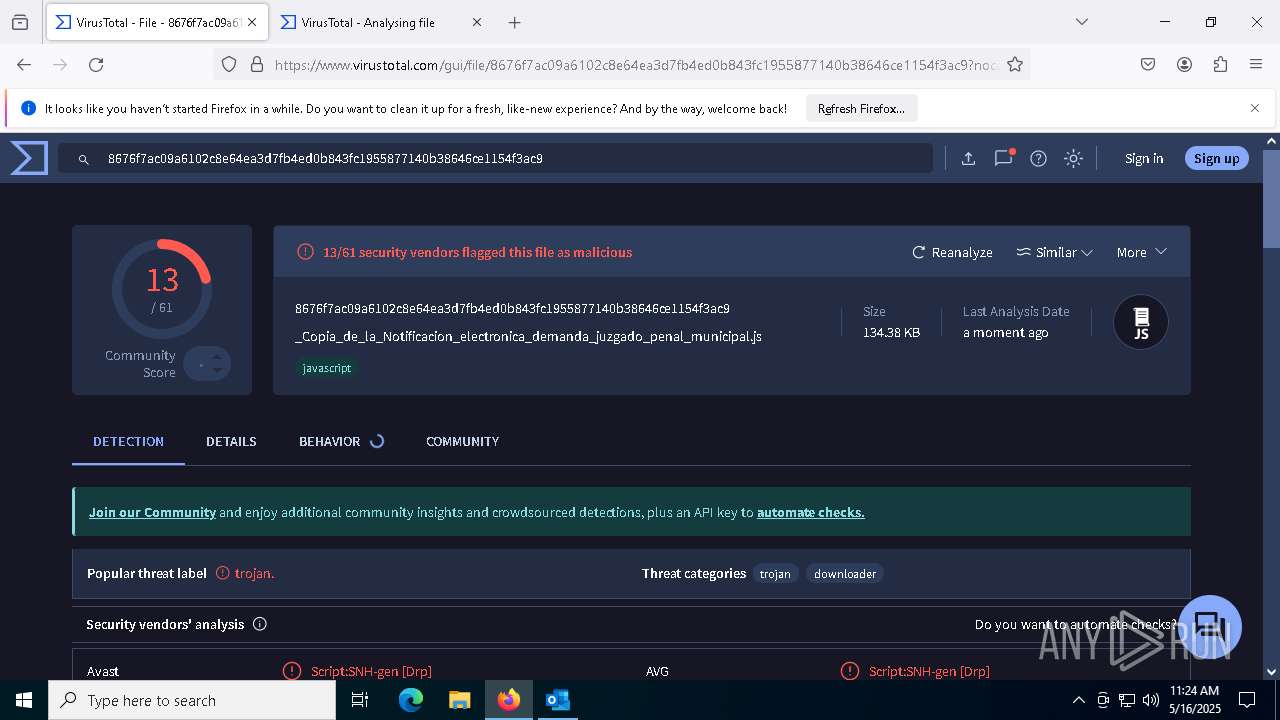Click the VirusTotal logo icon

[29, 158]
